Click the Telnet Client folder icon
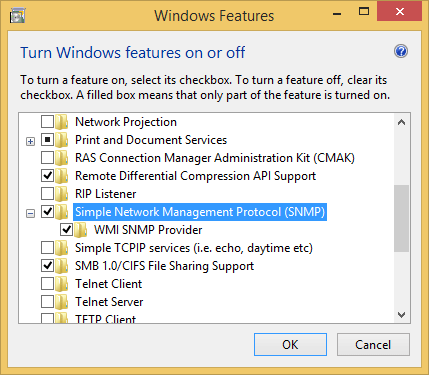 pos(62,284)
